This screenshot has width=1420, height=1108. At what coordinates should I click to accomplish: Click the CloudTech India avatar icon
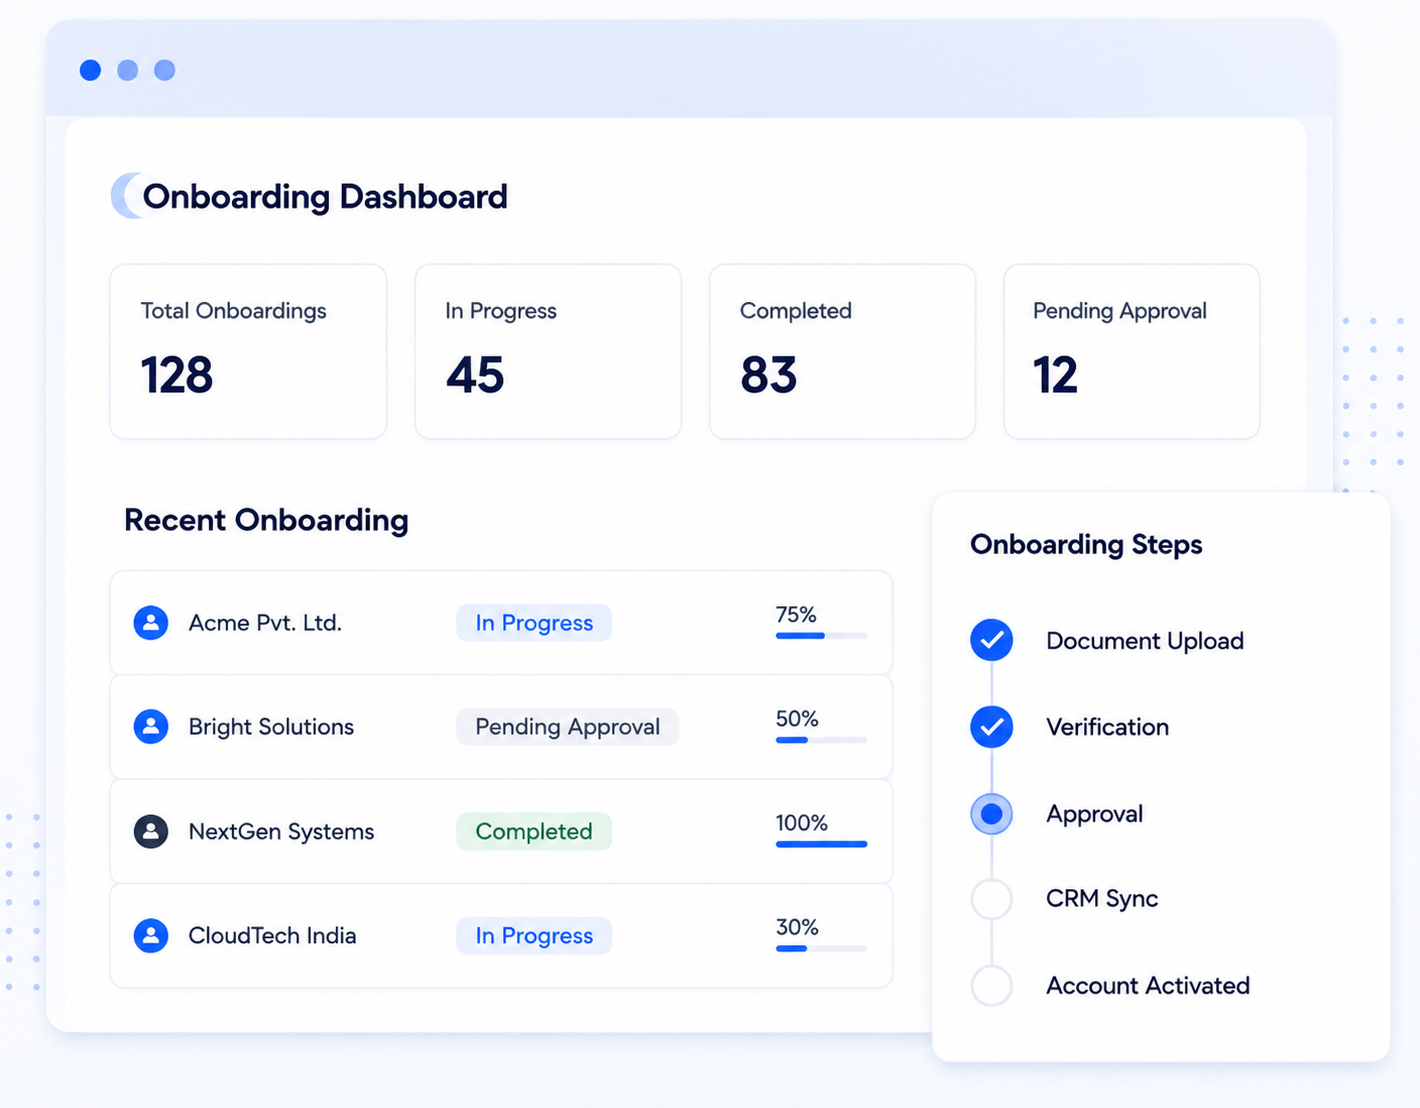click(151, 935)
